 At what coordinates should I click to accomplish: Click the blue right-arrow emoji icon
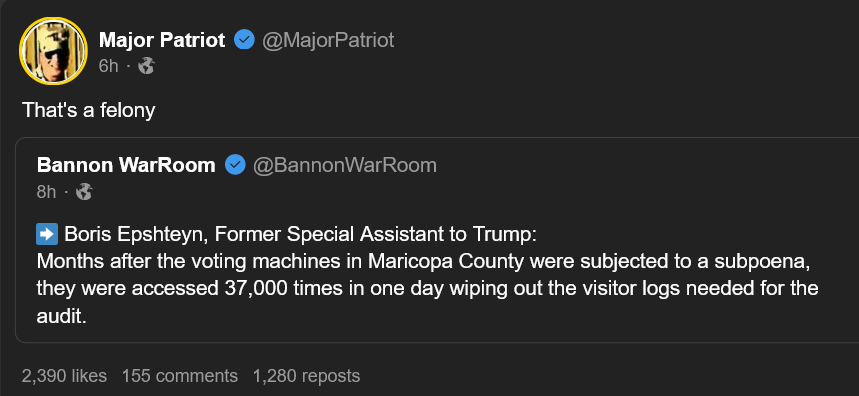[x=47, y=234]
